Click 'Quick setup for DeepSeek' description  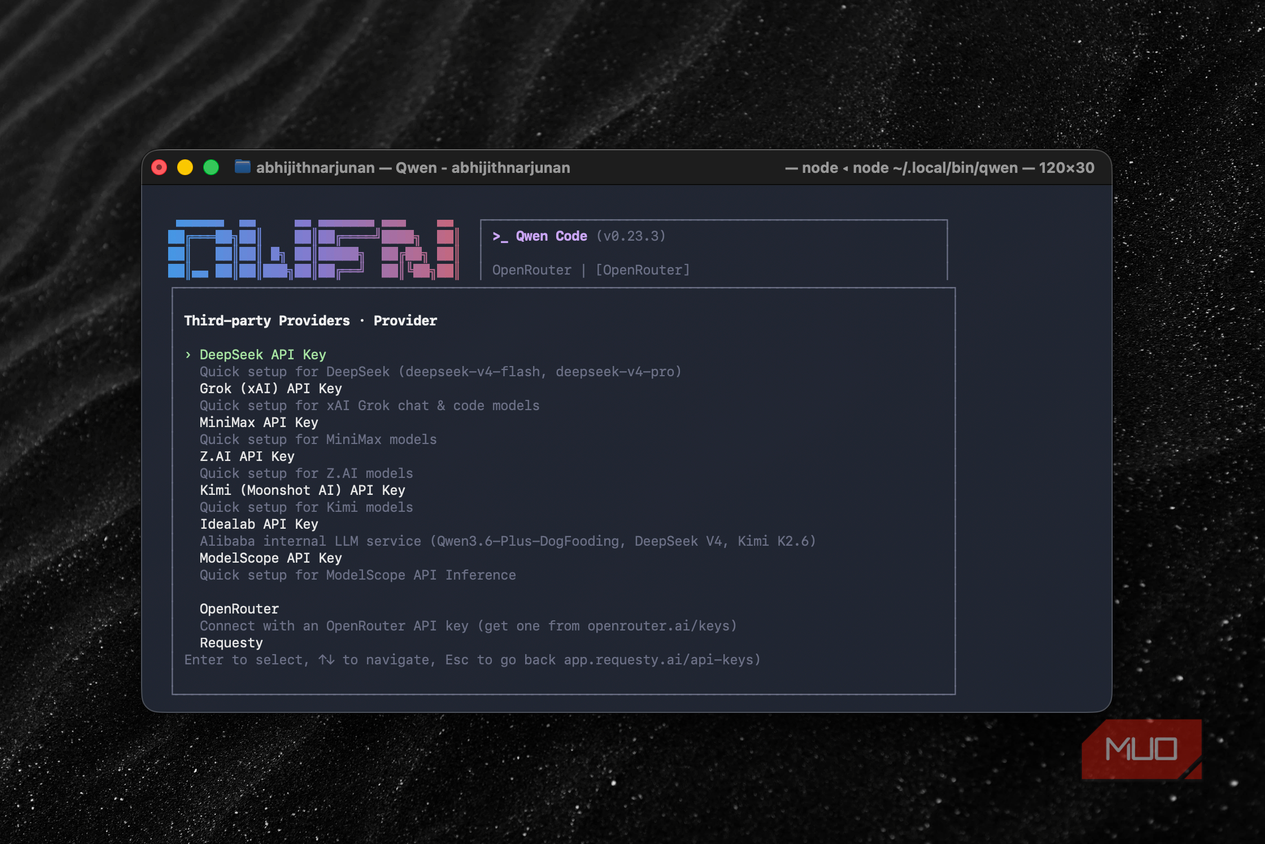coord(440,371)
